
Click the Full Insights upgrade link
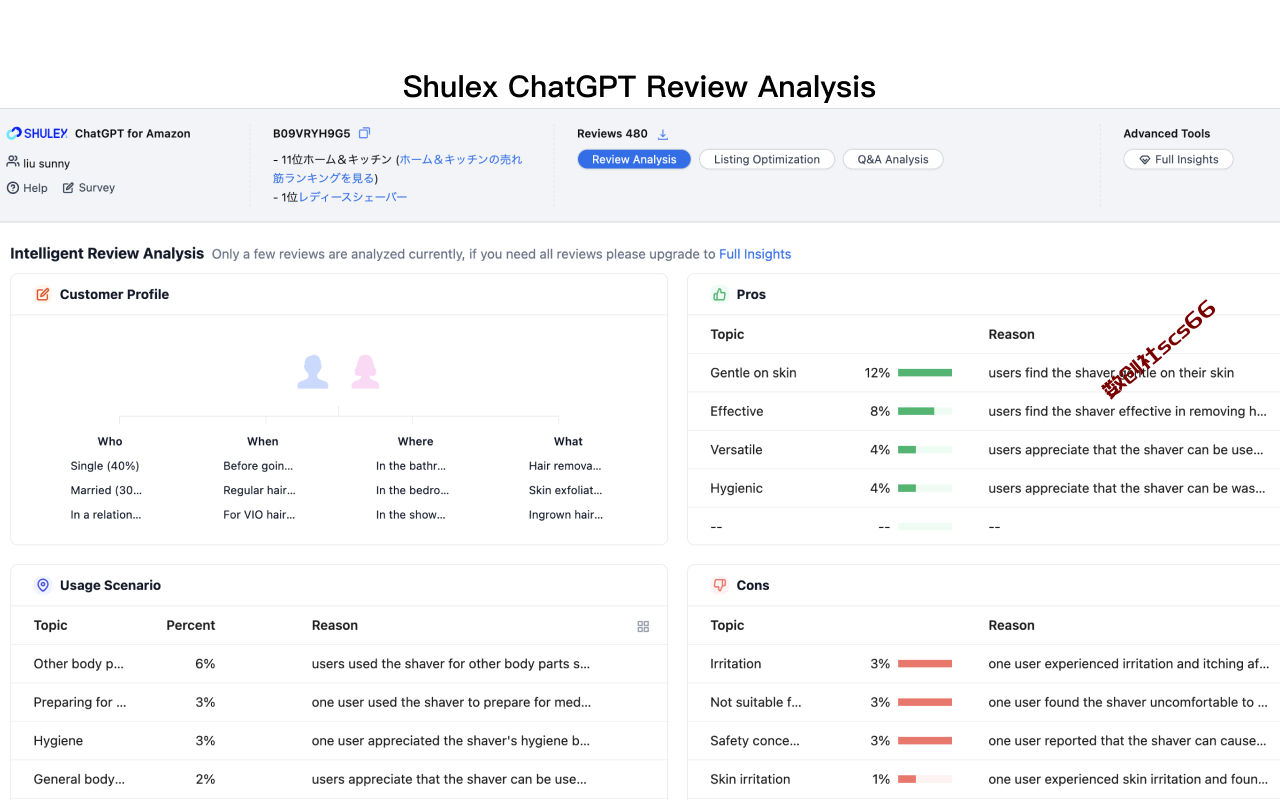point(755,254)
